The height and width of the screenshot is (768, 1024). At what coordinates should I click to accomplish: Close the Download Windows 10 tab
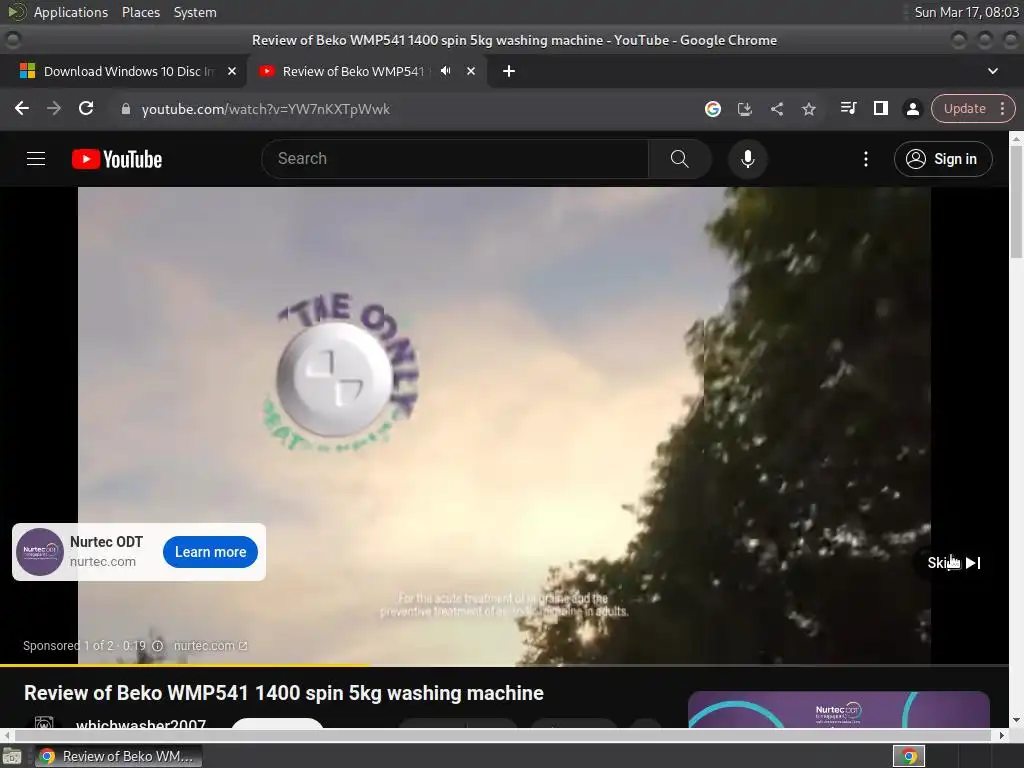click(232, 71)
